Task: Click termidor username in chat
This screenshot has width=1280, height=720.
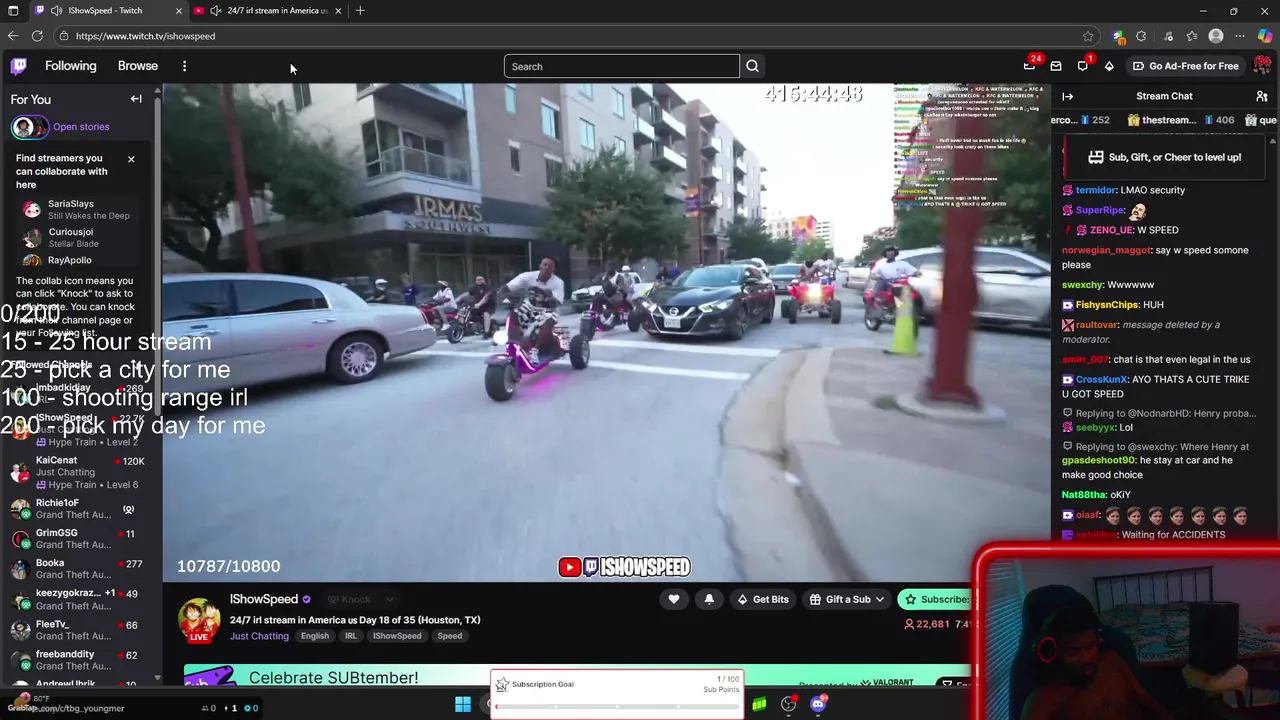Action: coord(1096,190)
